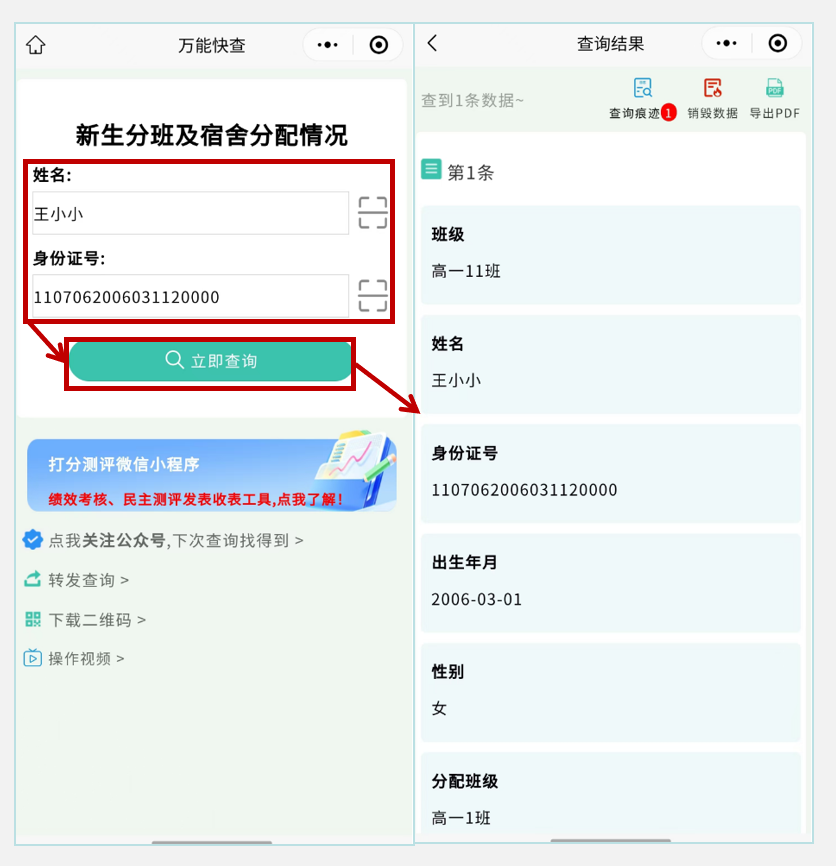836x866 pixels.
Task: Click the 万能快查 title text
Action: (x=211, y=45)
